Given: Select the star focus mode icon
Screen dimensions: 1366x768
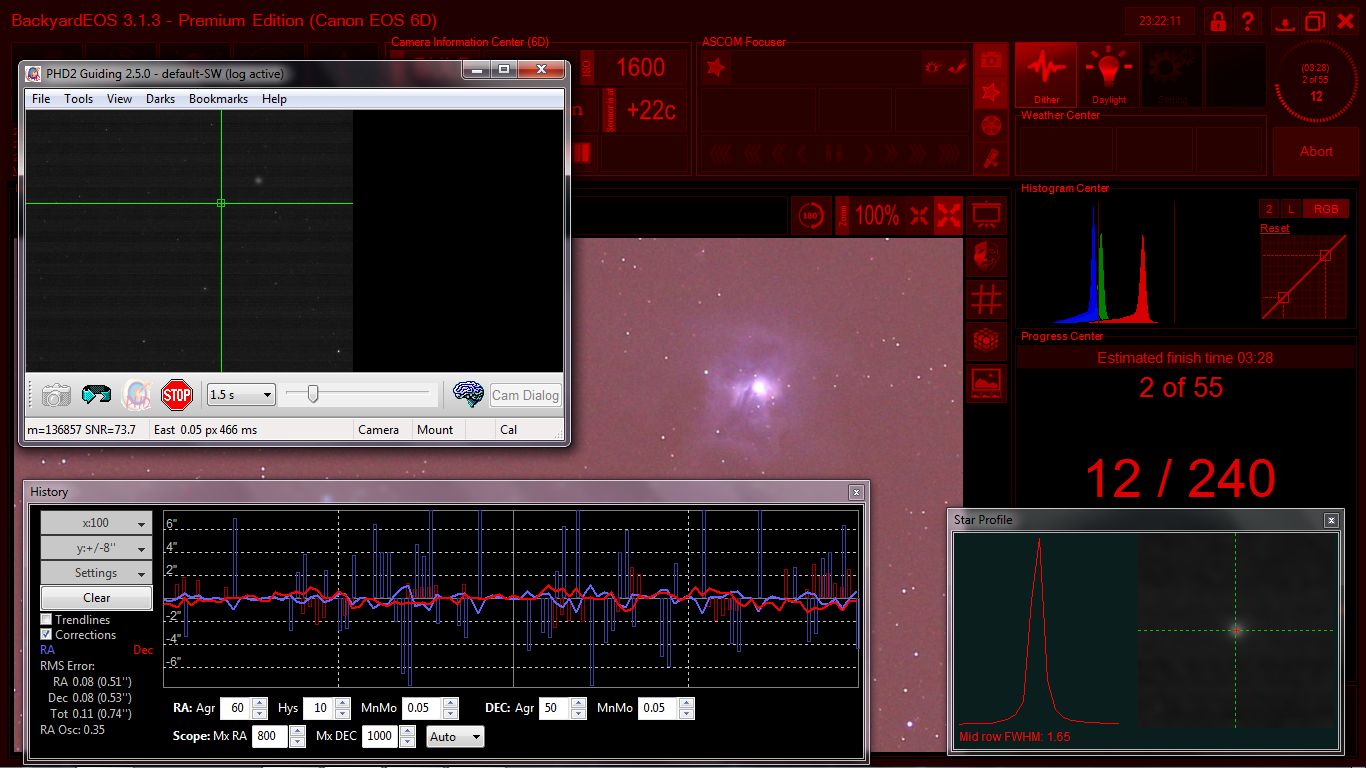Looking at the screenshot, I should point(991,93).
